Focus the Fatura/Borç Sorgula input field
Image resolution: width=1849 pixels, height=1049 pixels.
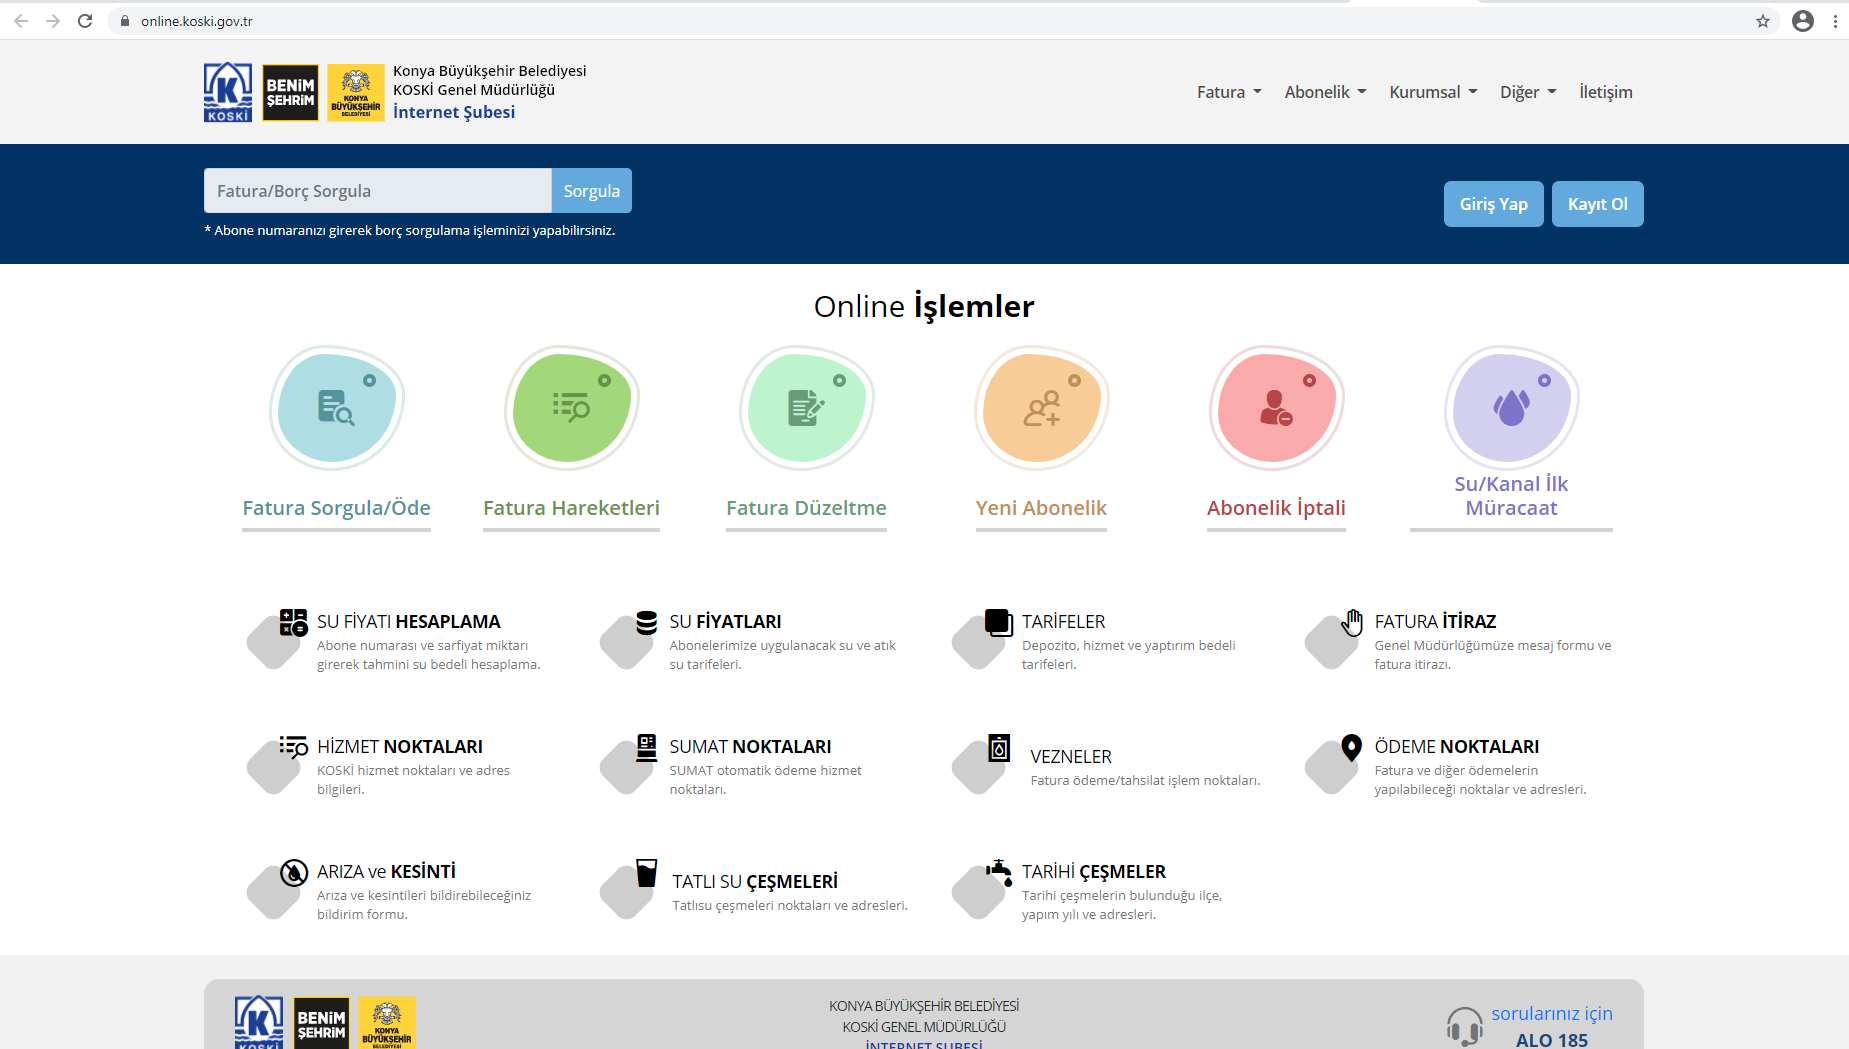tap(377, 191)
